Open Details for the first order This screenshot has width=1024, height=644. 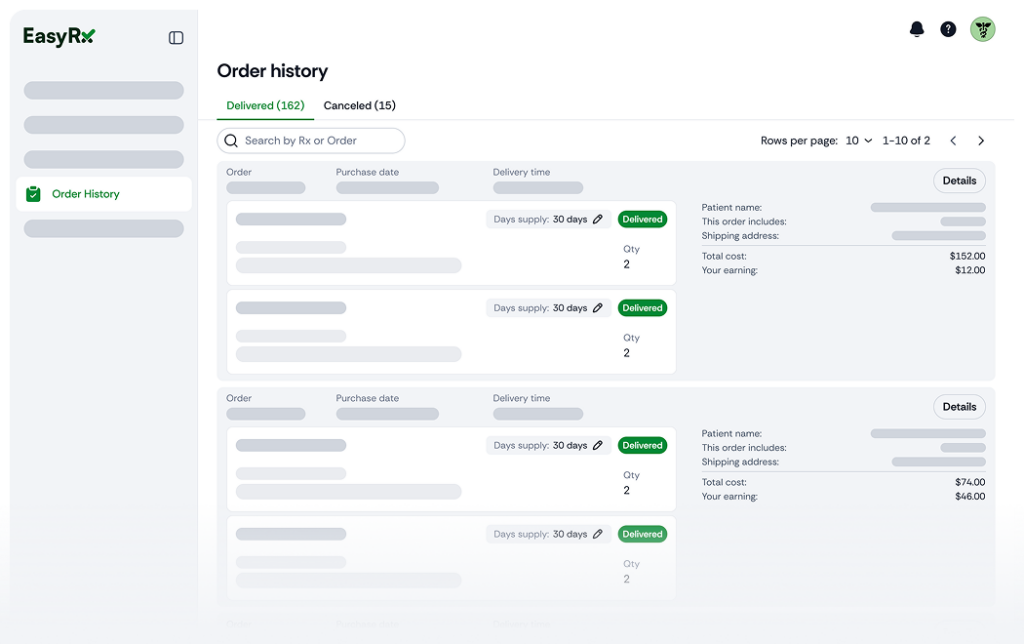tap(959, 181)
